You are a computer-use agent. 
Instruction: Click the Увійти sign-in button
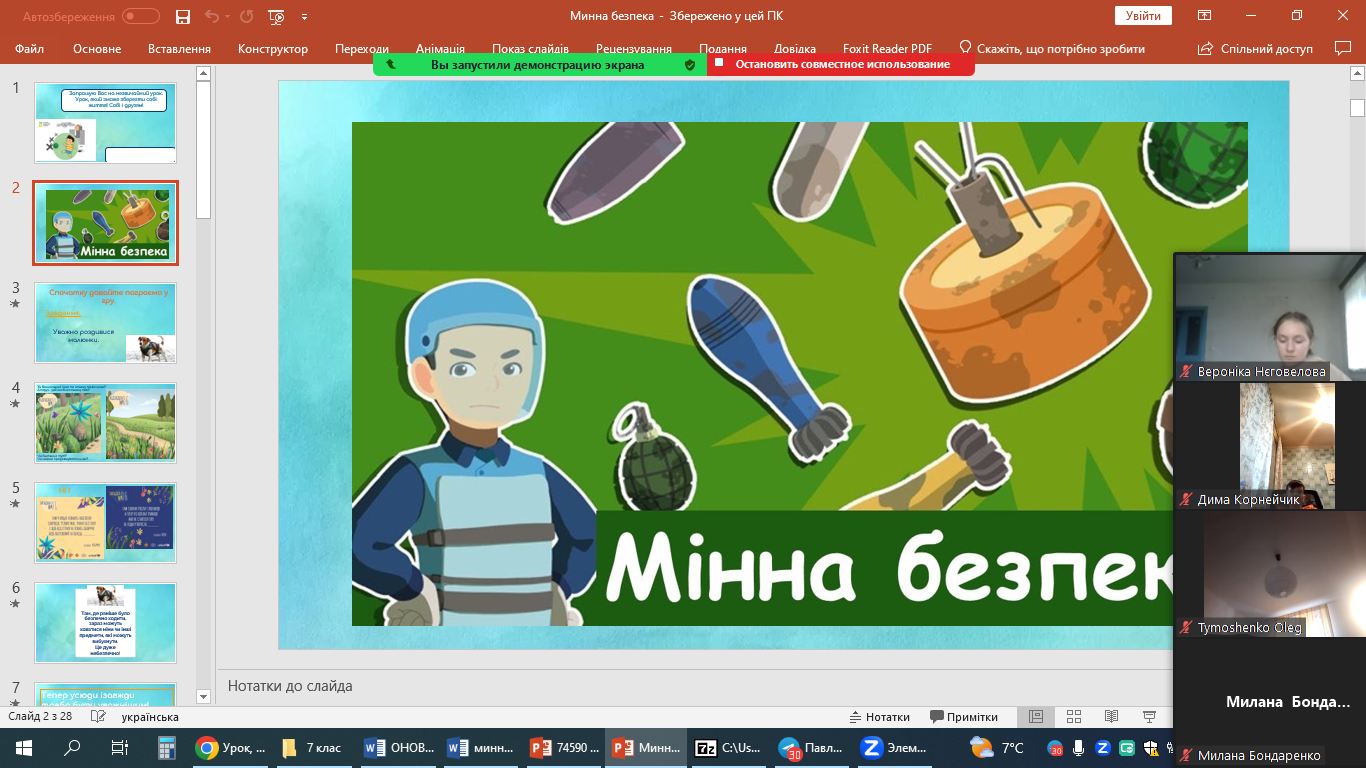coord(1142,16)
